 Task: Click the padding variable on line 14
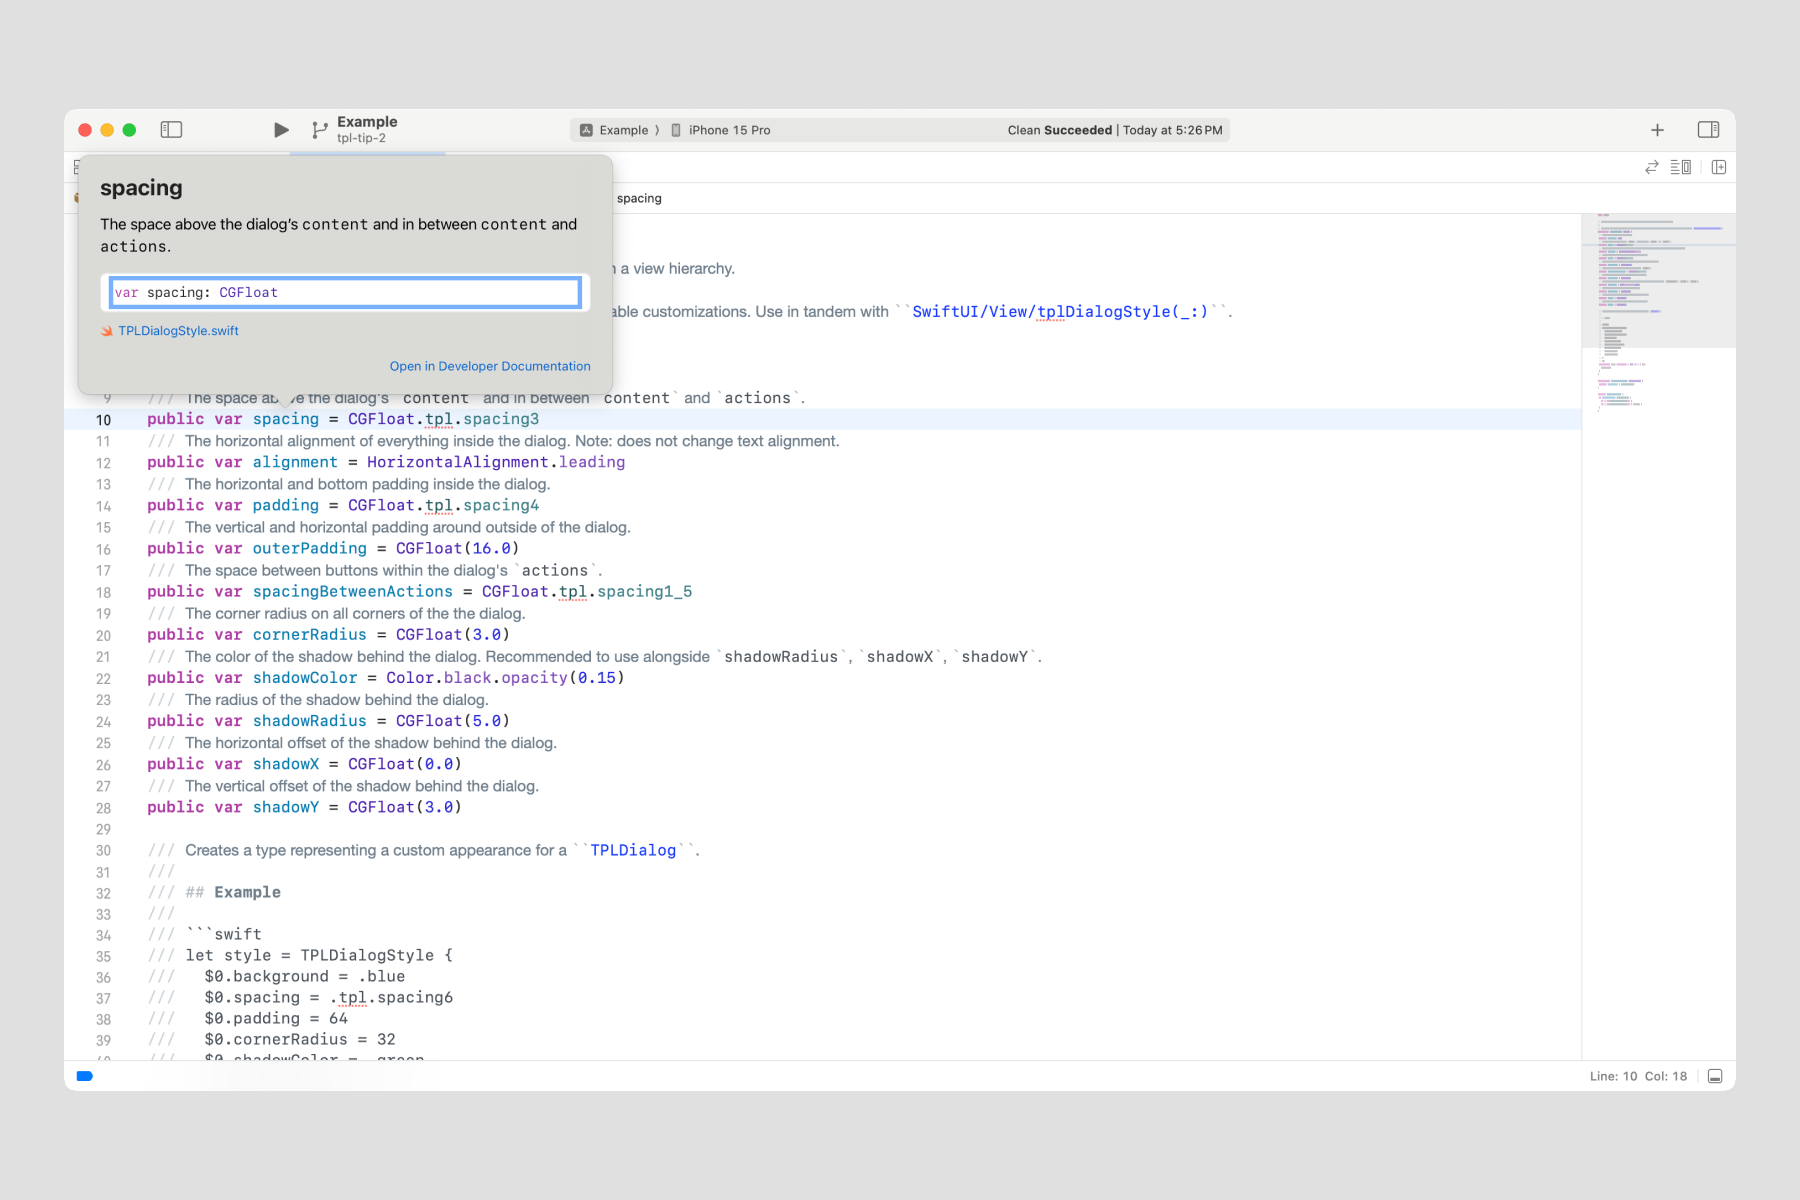pyautogui.click(x=286, y=505)
